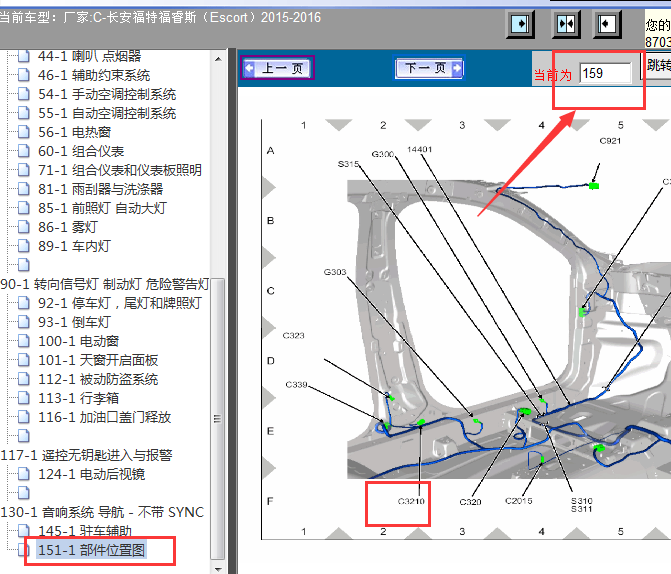Select 71-1 组合仪表和仪表板照明
This screenshot has width=671, height=574.
[x=120, y=170]
